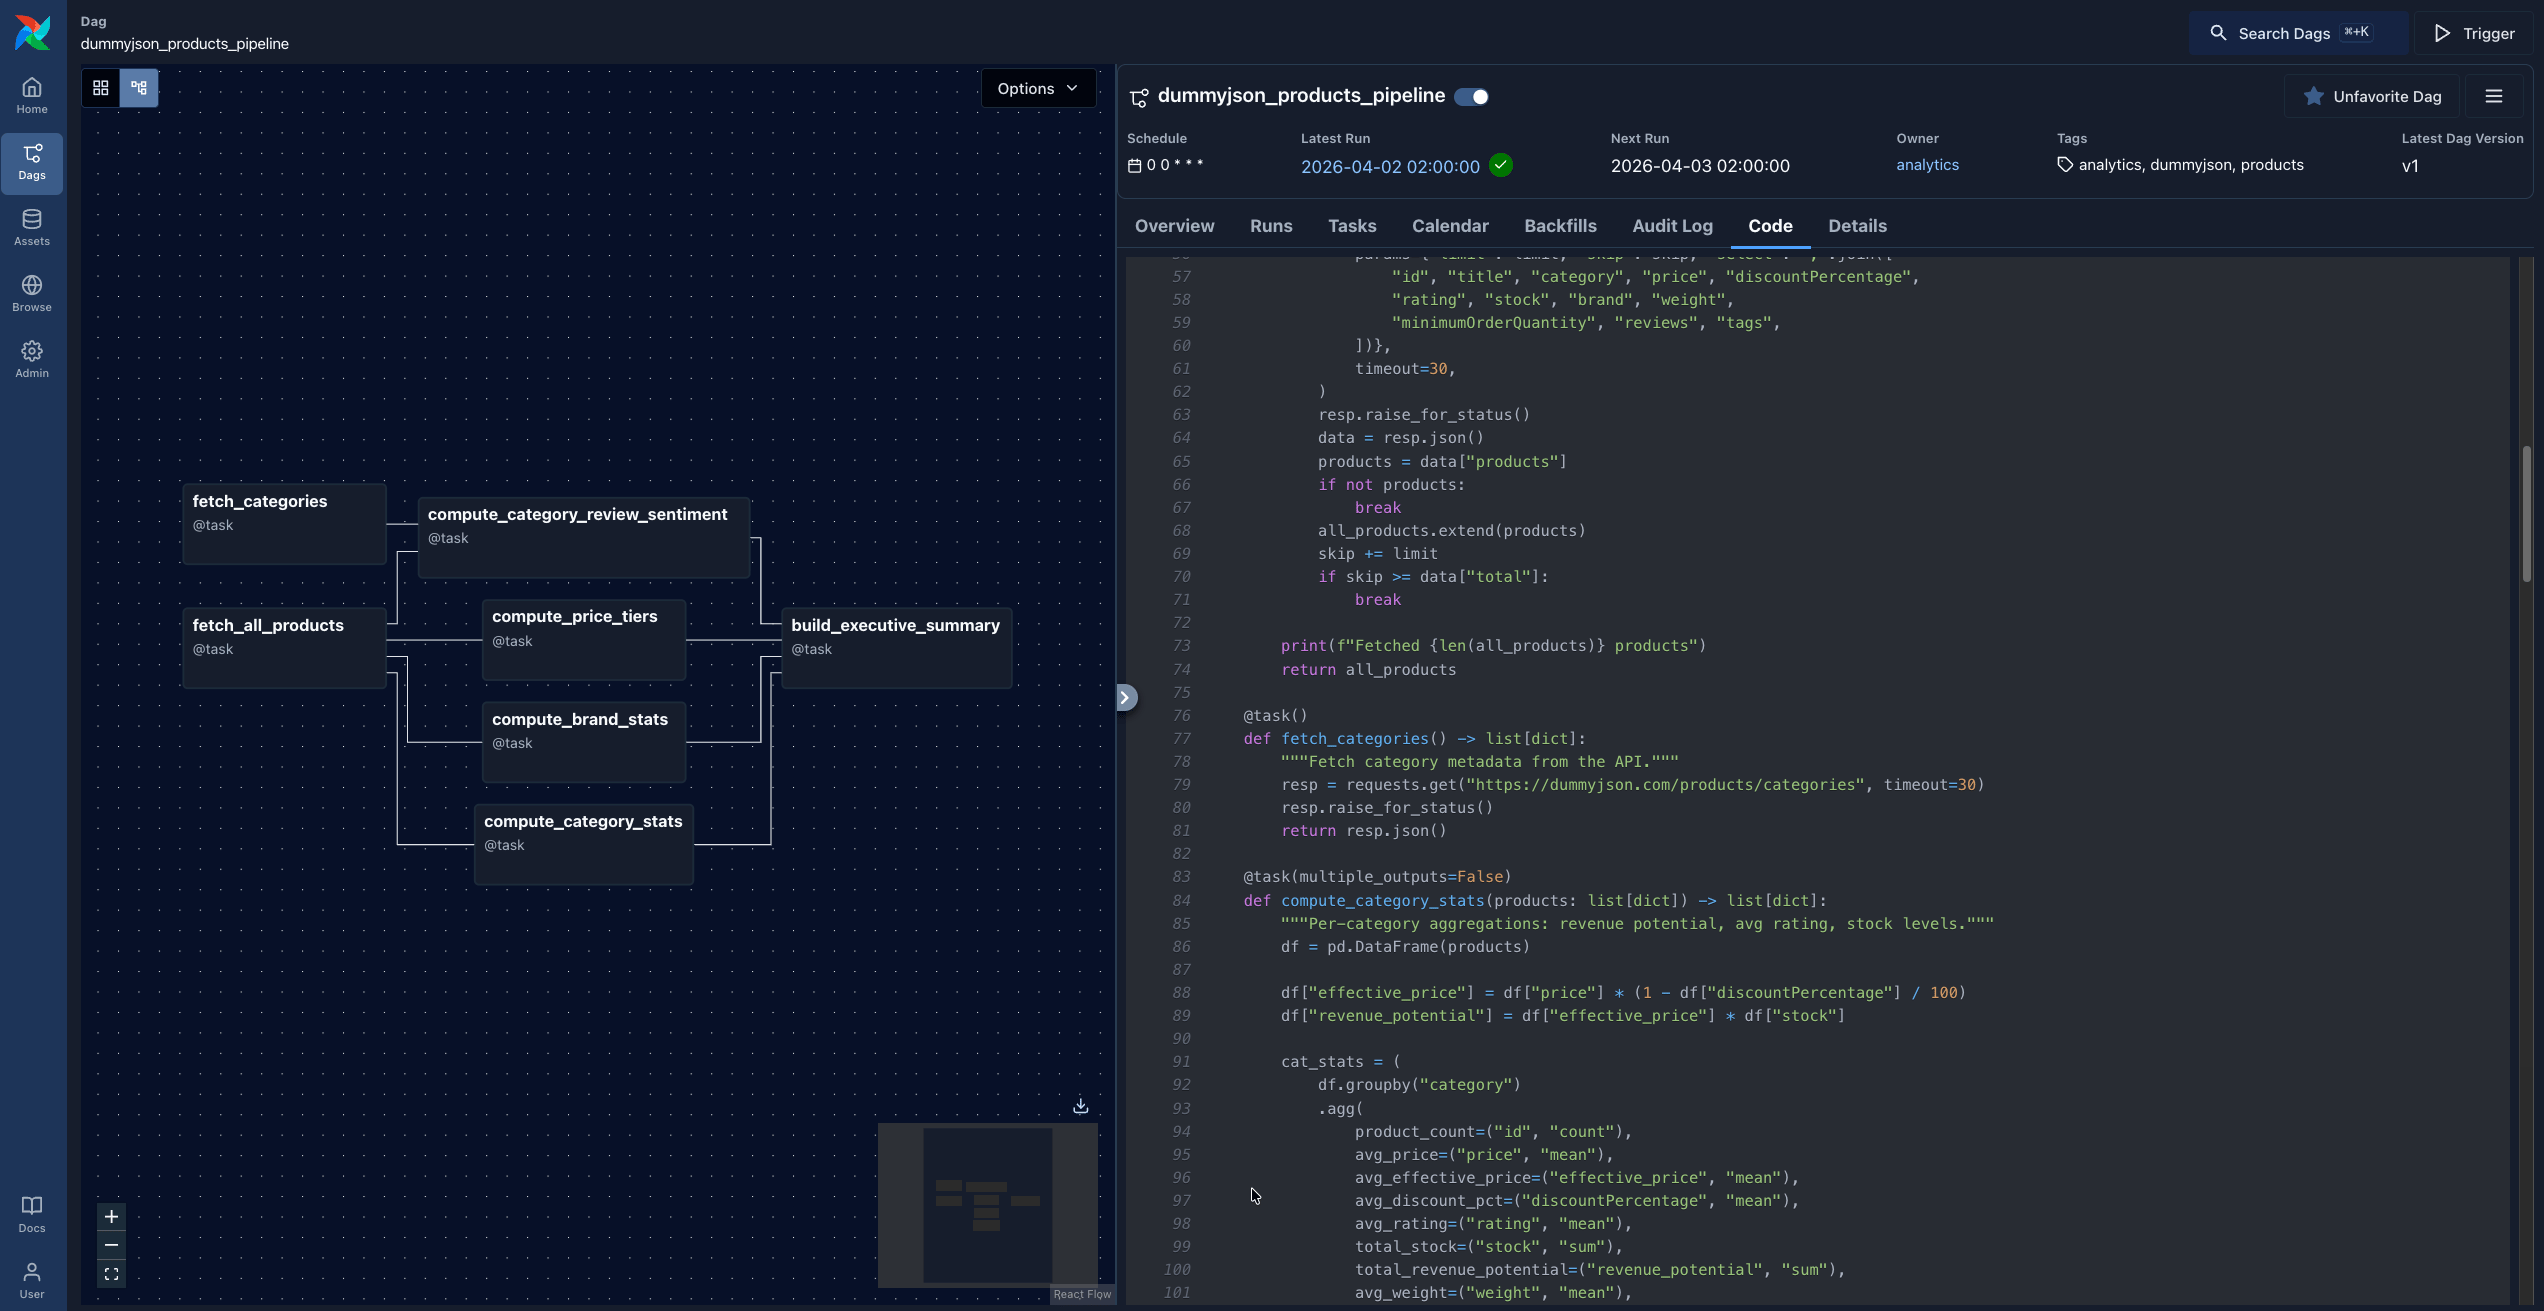Click the successful run status checkmark
Screen dimensions: 2544x1311
coord(1501,165)
